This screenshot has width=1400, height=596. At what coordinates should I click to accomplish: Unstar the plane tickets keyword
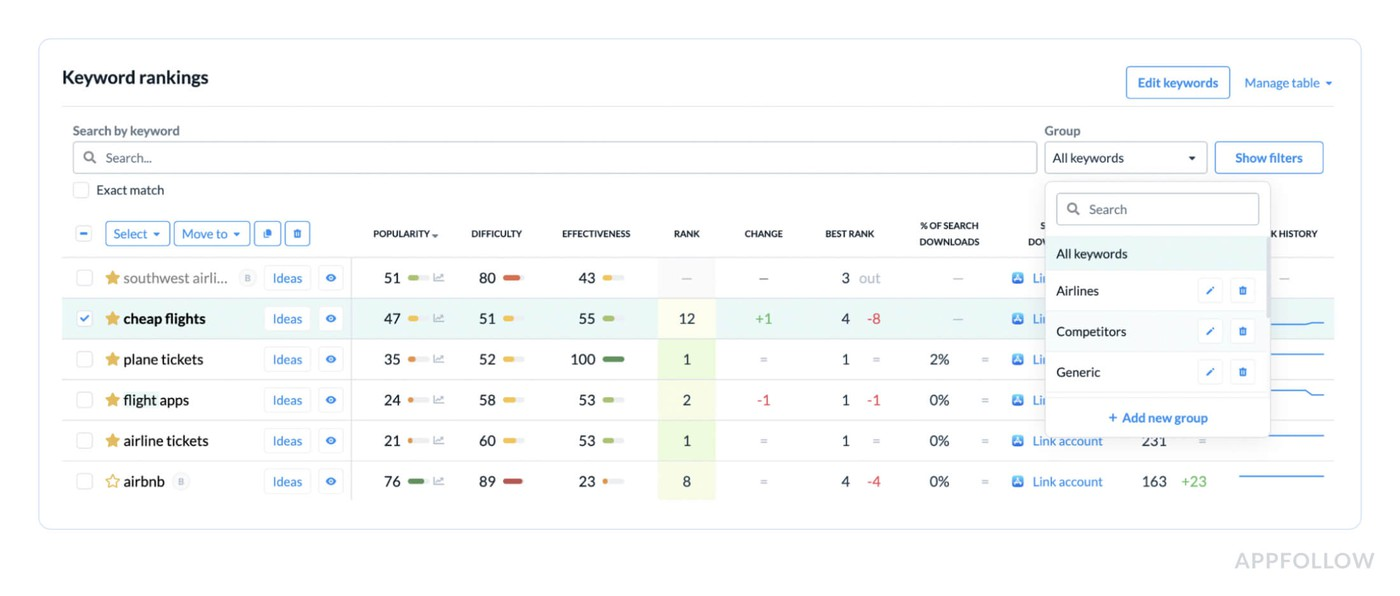point(112,359)
